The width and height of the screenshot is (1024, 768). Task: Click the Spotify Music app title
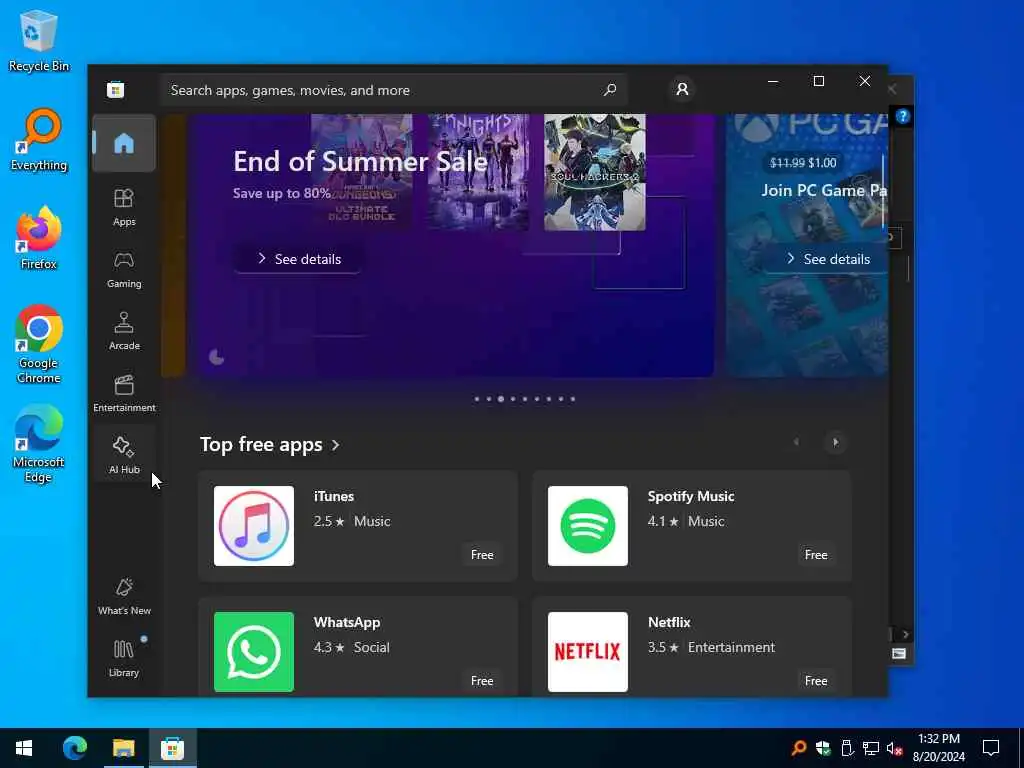pos(691,496)
